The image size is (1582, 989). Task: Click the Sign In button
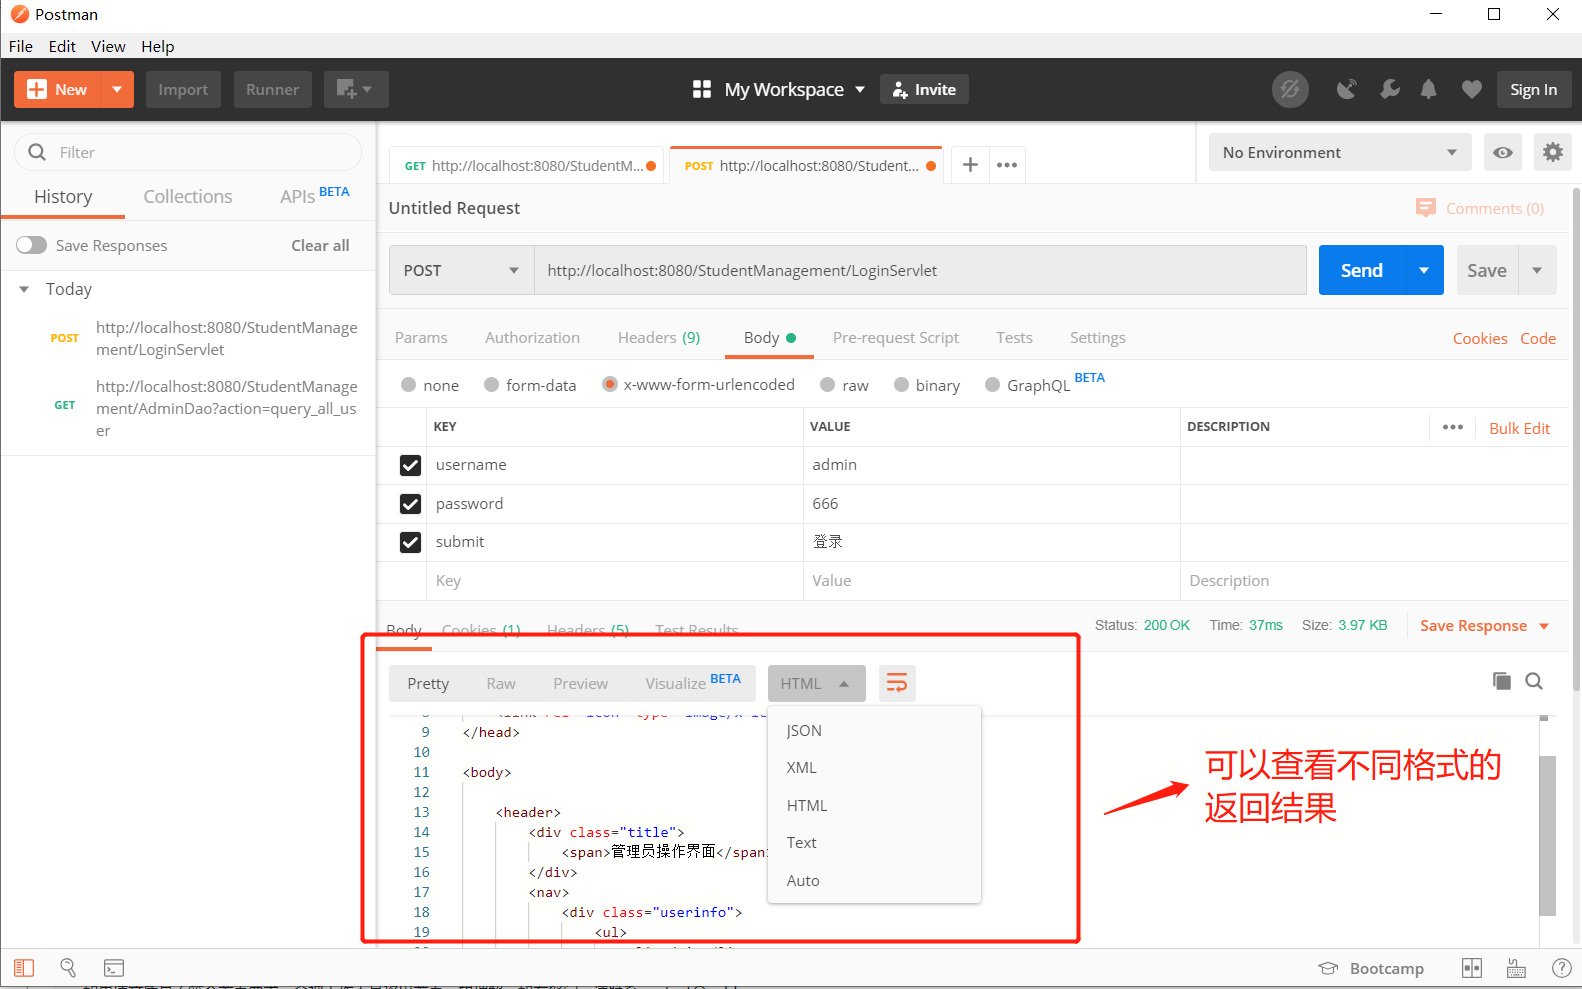click(x=1533, y=89)
